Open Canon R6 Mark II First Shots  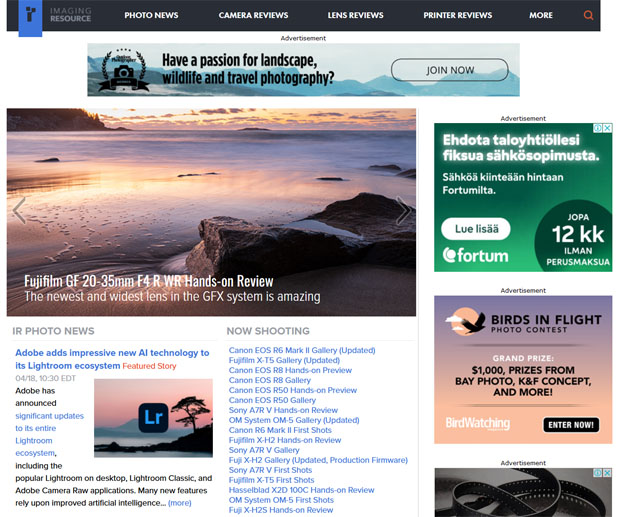[280, 430]
